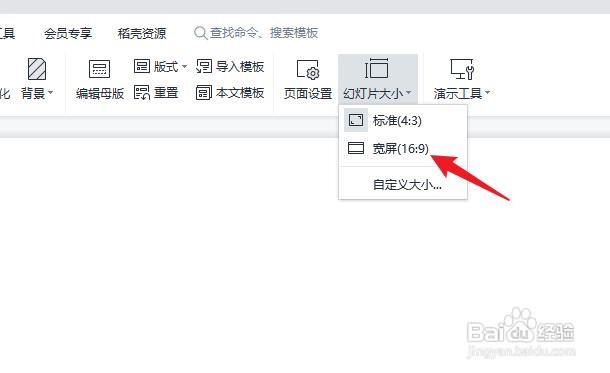Open 自定义大小... custom size option

tap(403, 184)
